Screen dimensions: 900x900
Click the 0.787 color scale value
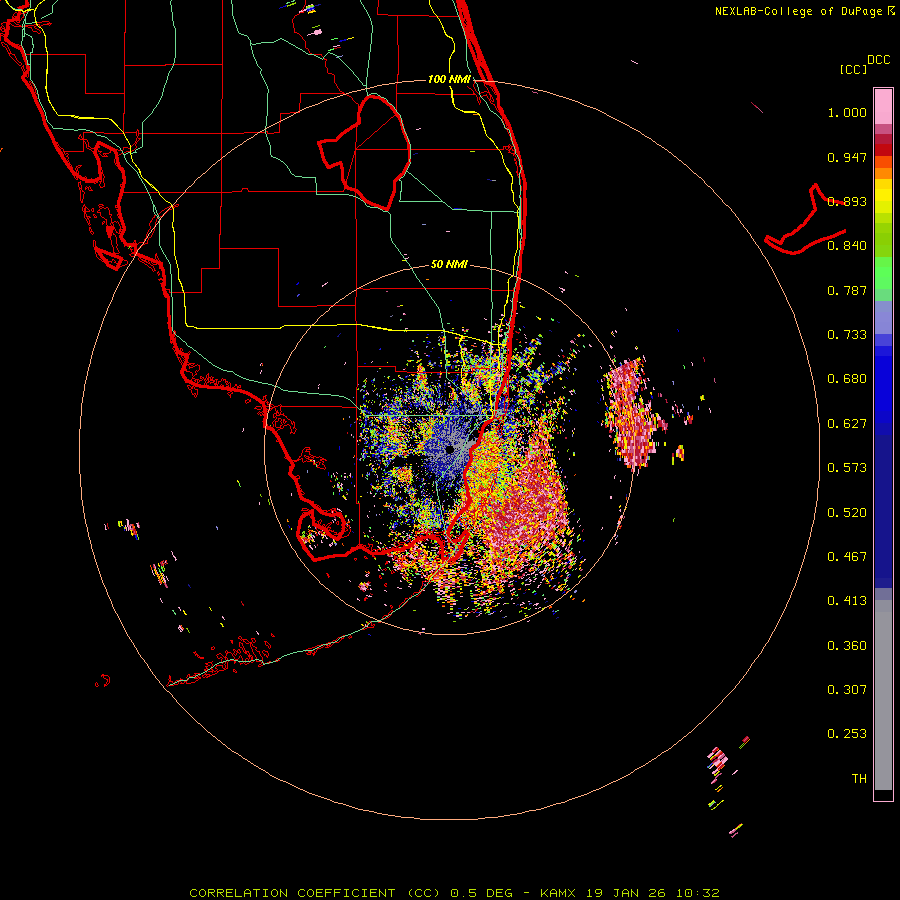[x=847, y=290]
